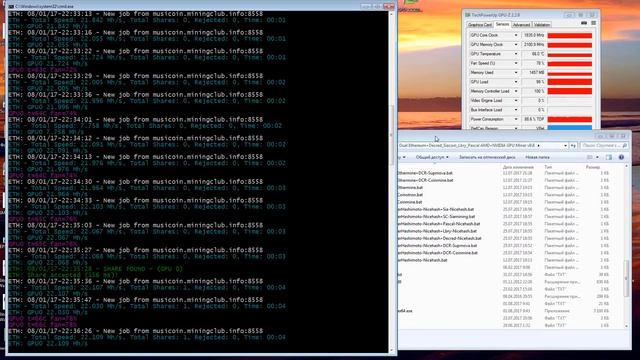Click the address bar refresh button
The width and height of the screenshot is (640, 360).
pos(573,146)
